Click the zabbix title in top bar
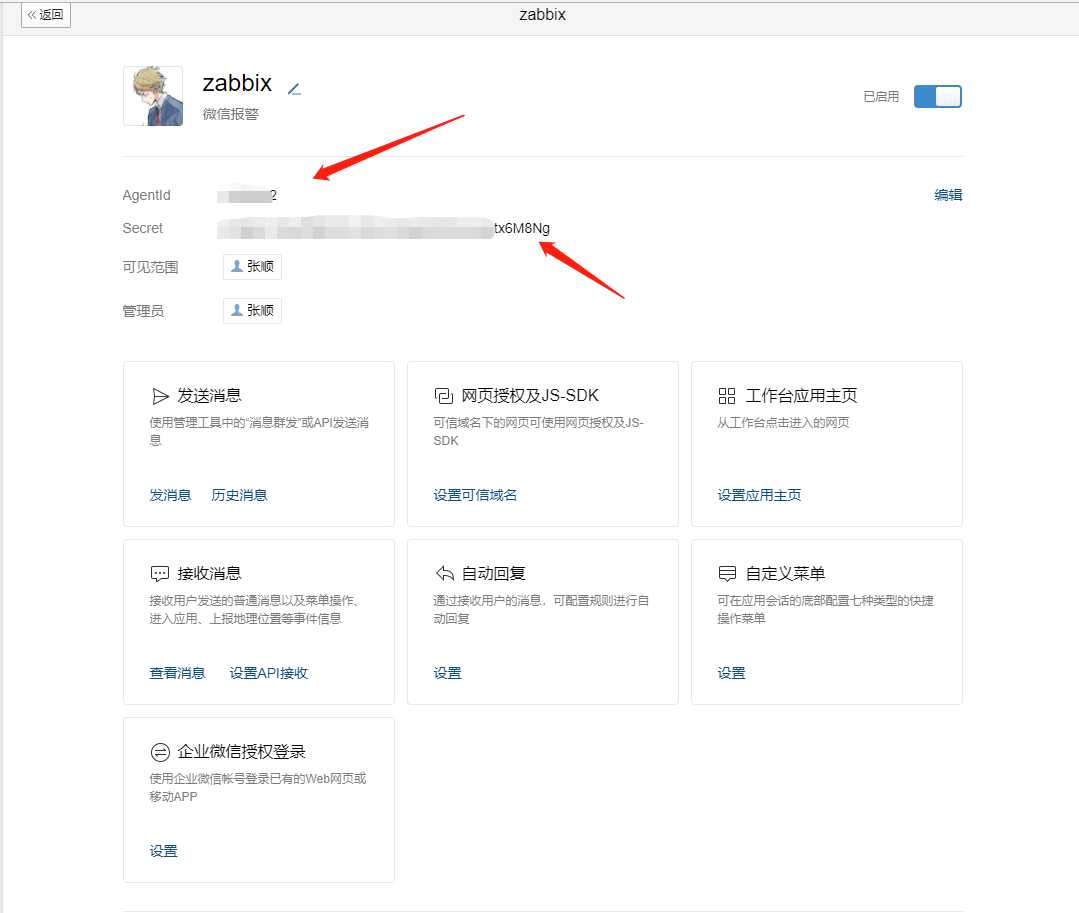1079x913 pixels. pos(542,14)
